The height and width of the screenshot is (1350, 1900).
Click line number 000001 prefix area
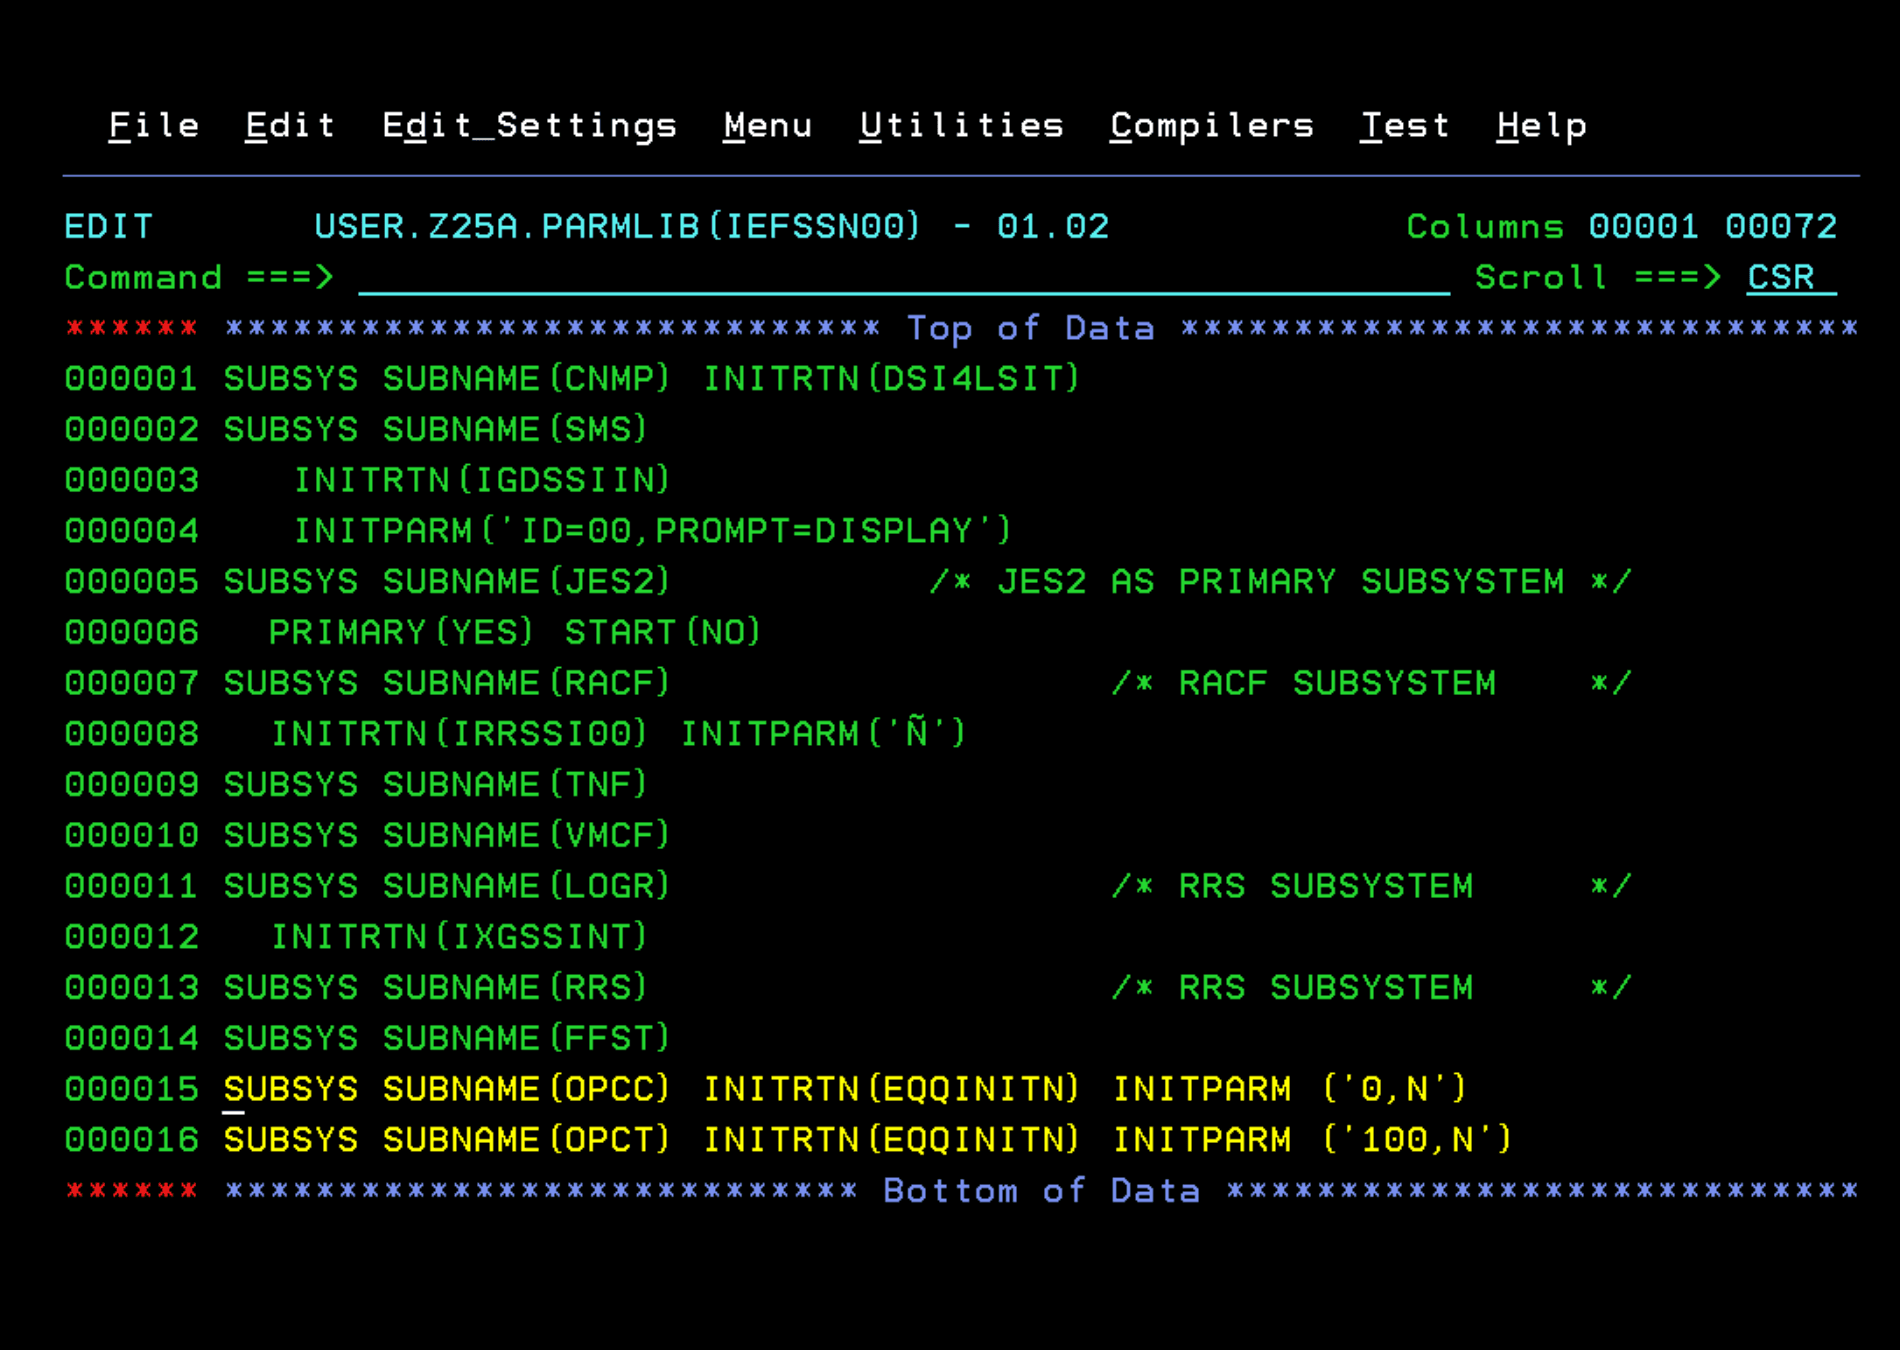point(131,379)
